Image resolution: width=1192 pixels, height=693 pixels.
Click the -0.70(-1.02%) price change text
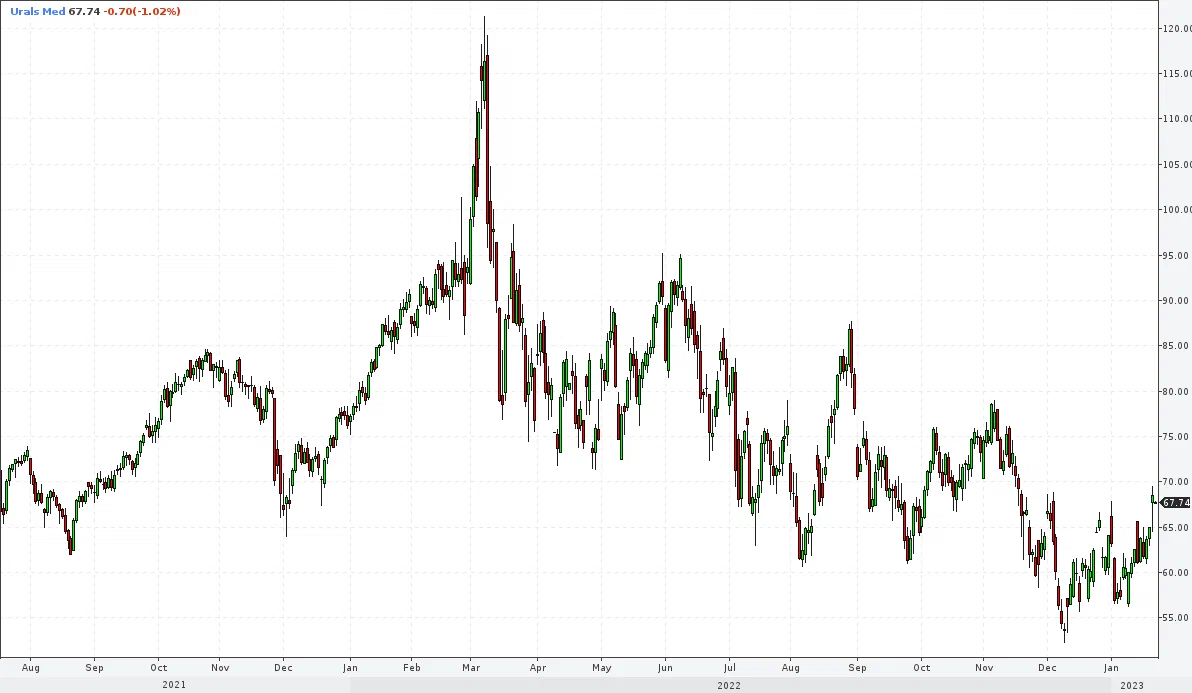tap(142, 11)
